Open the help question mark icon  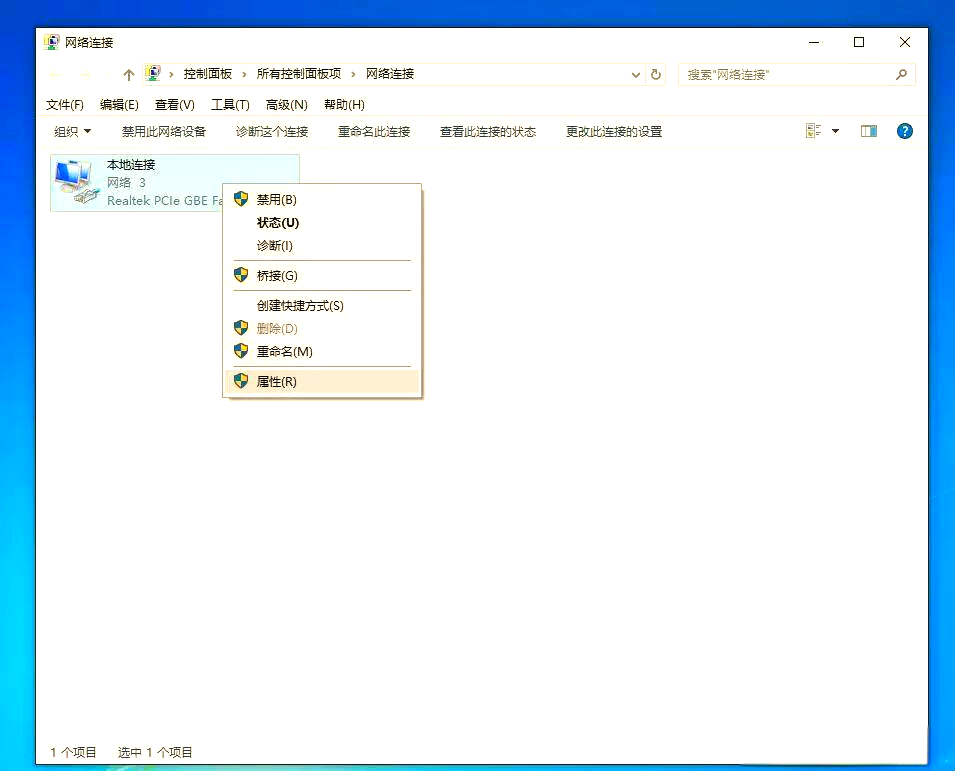tap(904, 131)
